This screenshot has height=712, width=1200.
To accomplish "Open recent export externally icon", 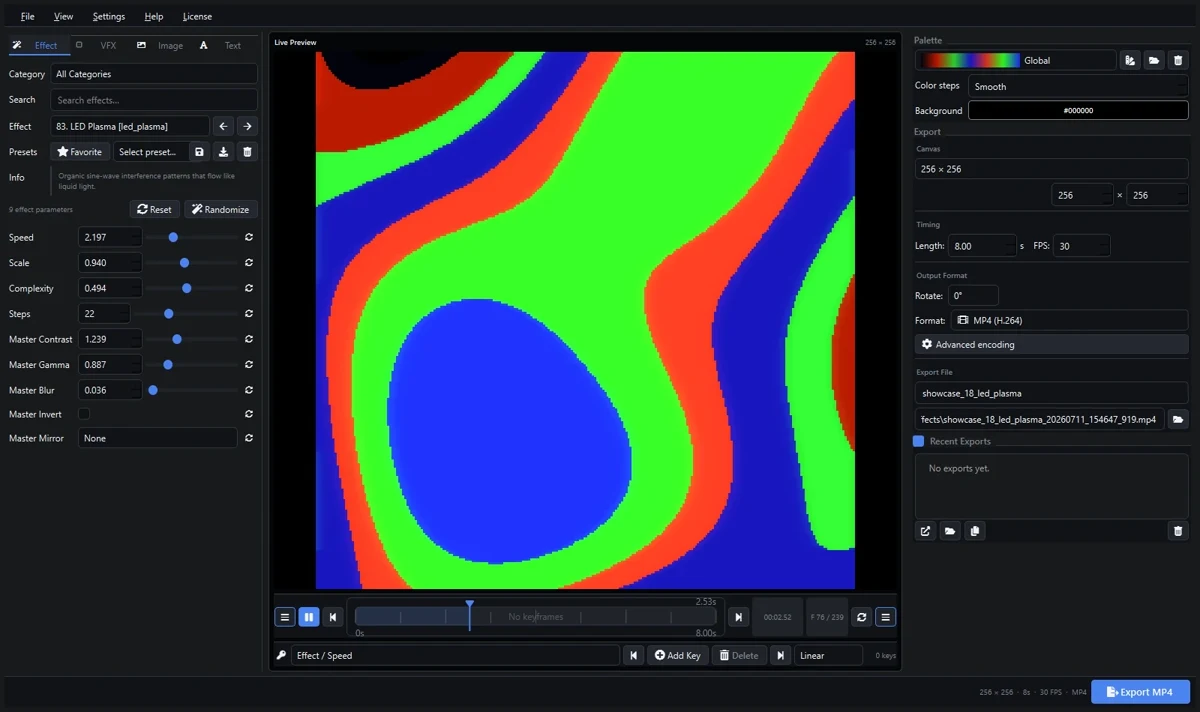I will (x=925, y=531).
